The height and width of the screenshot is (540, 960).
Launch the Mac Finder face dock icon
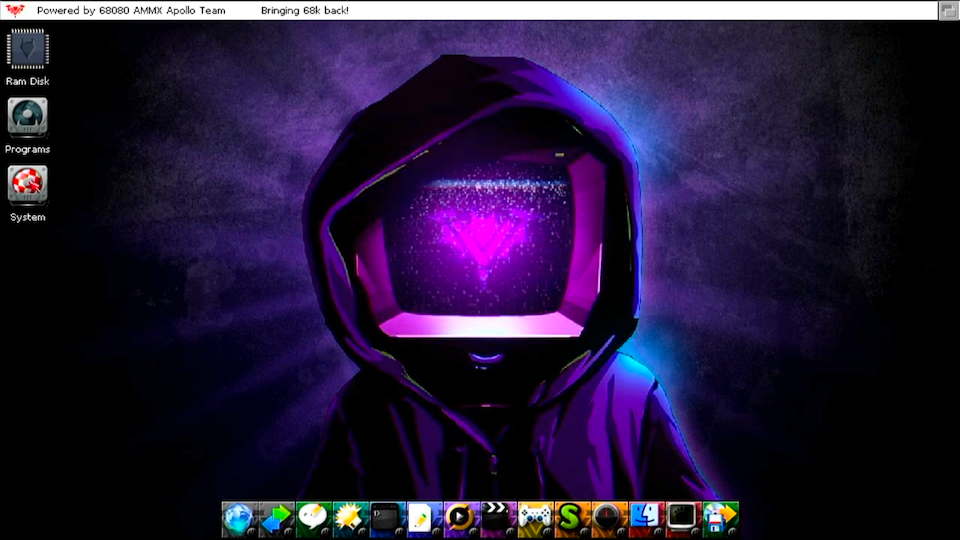pos(647,519)
